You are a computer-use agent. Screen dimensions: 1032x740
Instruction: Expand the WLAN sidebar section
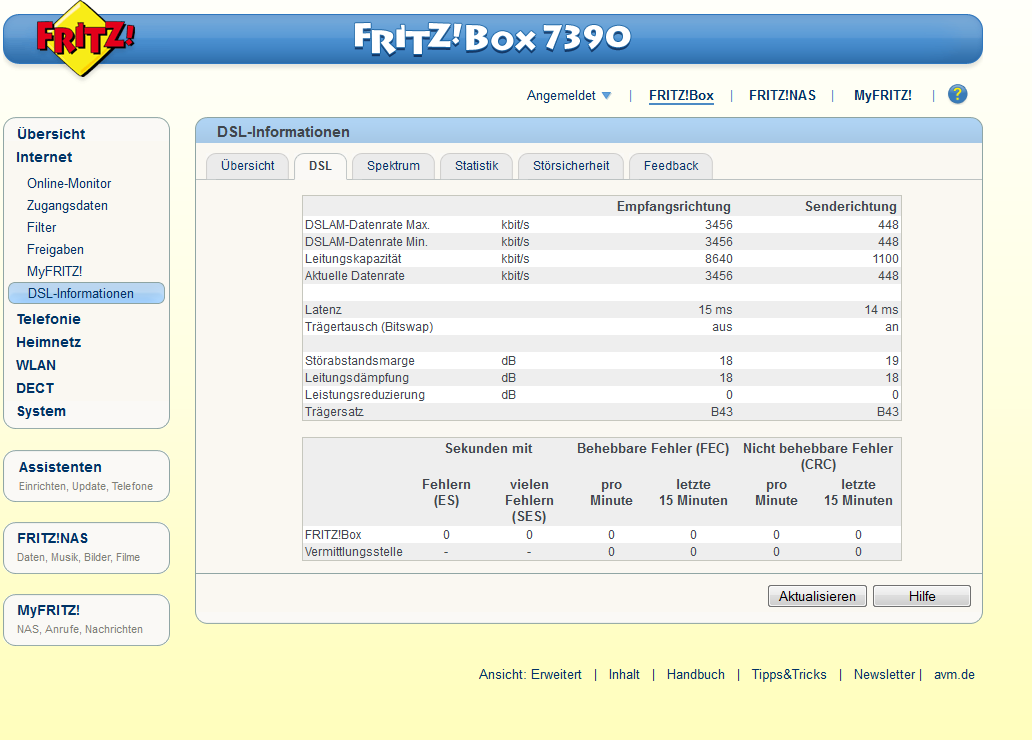(36, 365)
